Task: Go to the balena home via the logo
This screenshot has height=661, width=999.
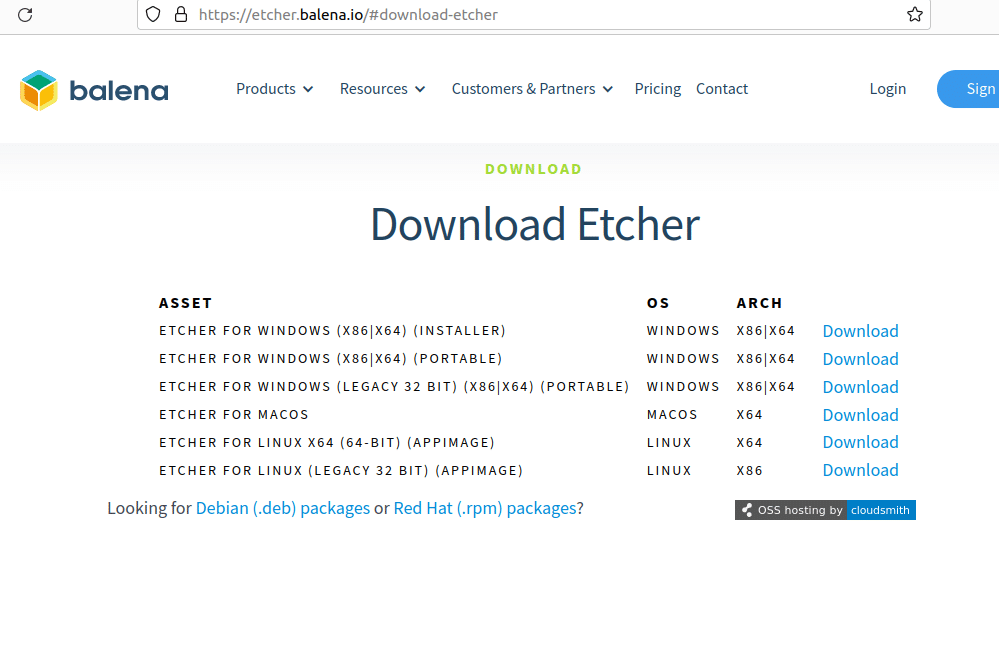Action: (x=94, y=91)
